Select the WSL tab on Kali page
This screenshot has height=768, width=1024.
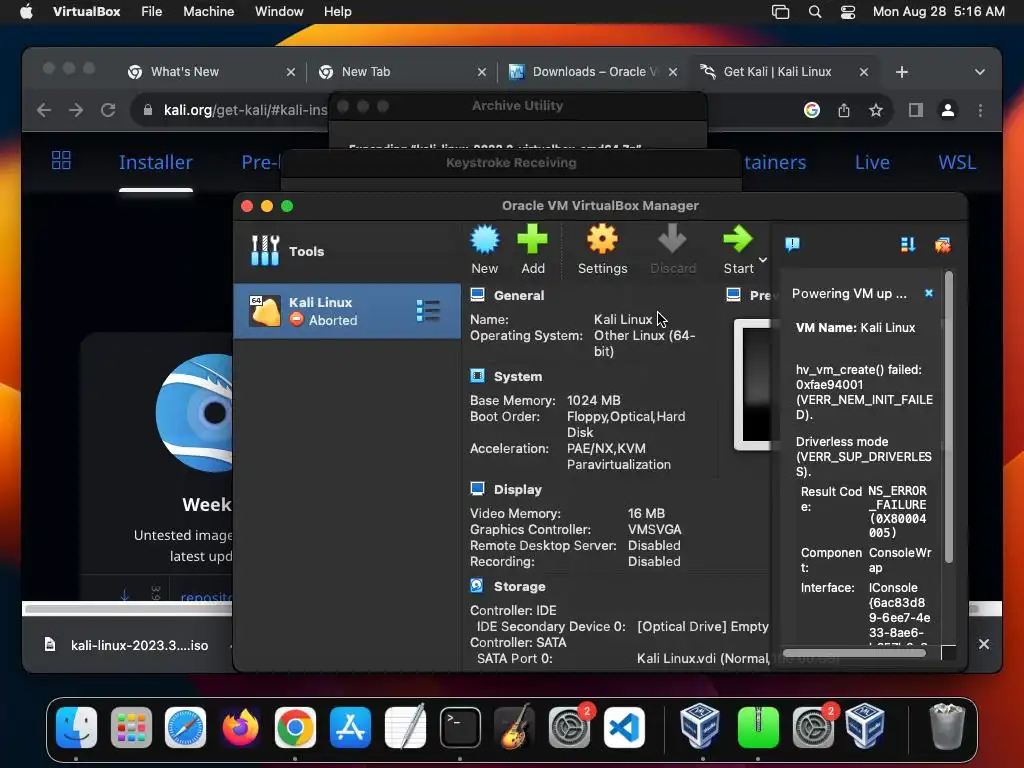pos(957,162)
